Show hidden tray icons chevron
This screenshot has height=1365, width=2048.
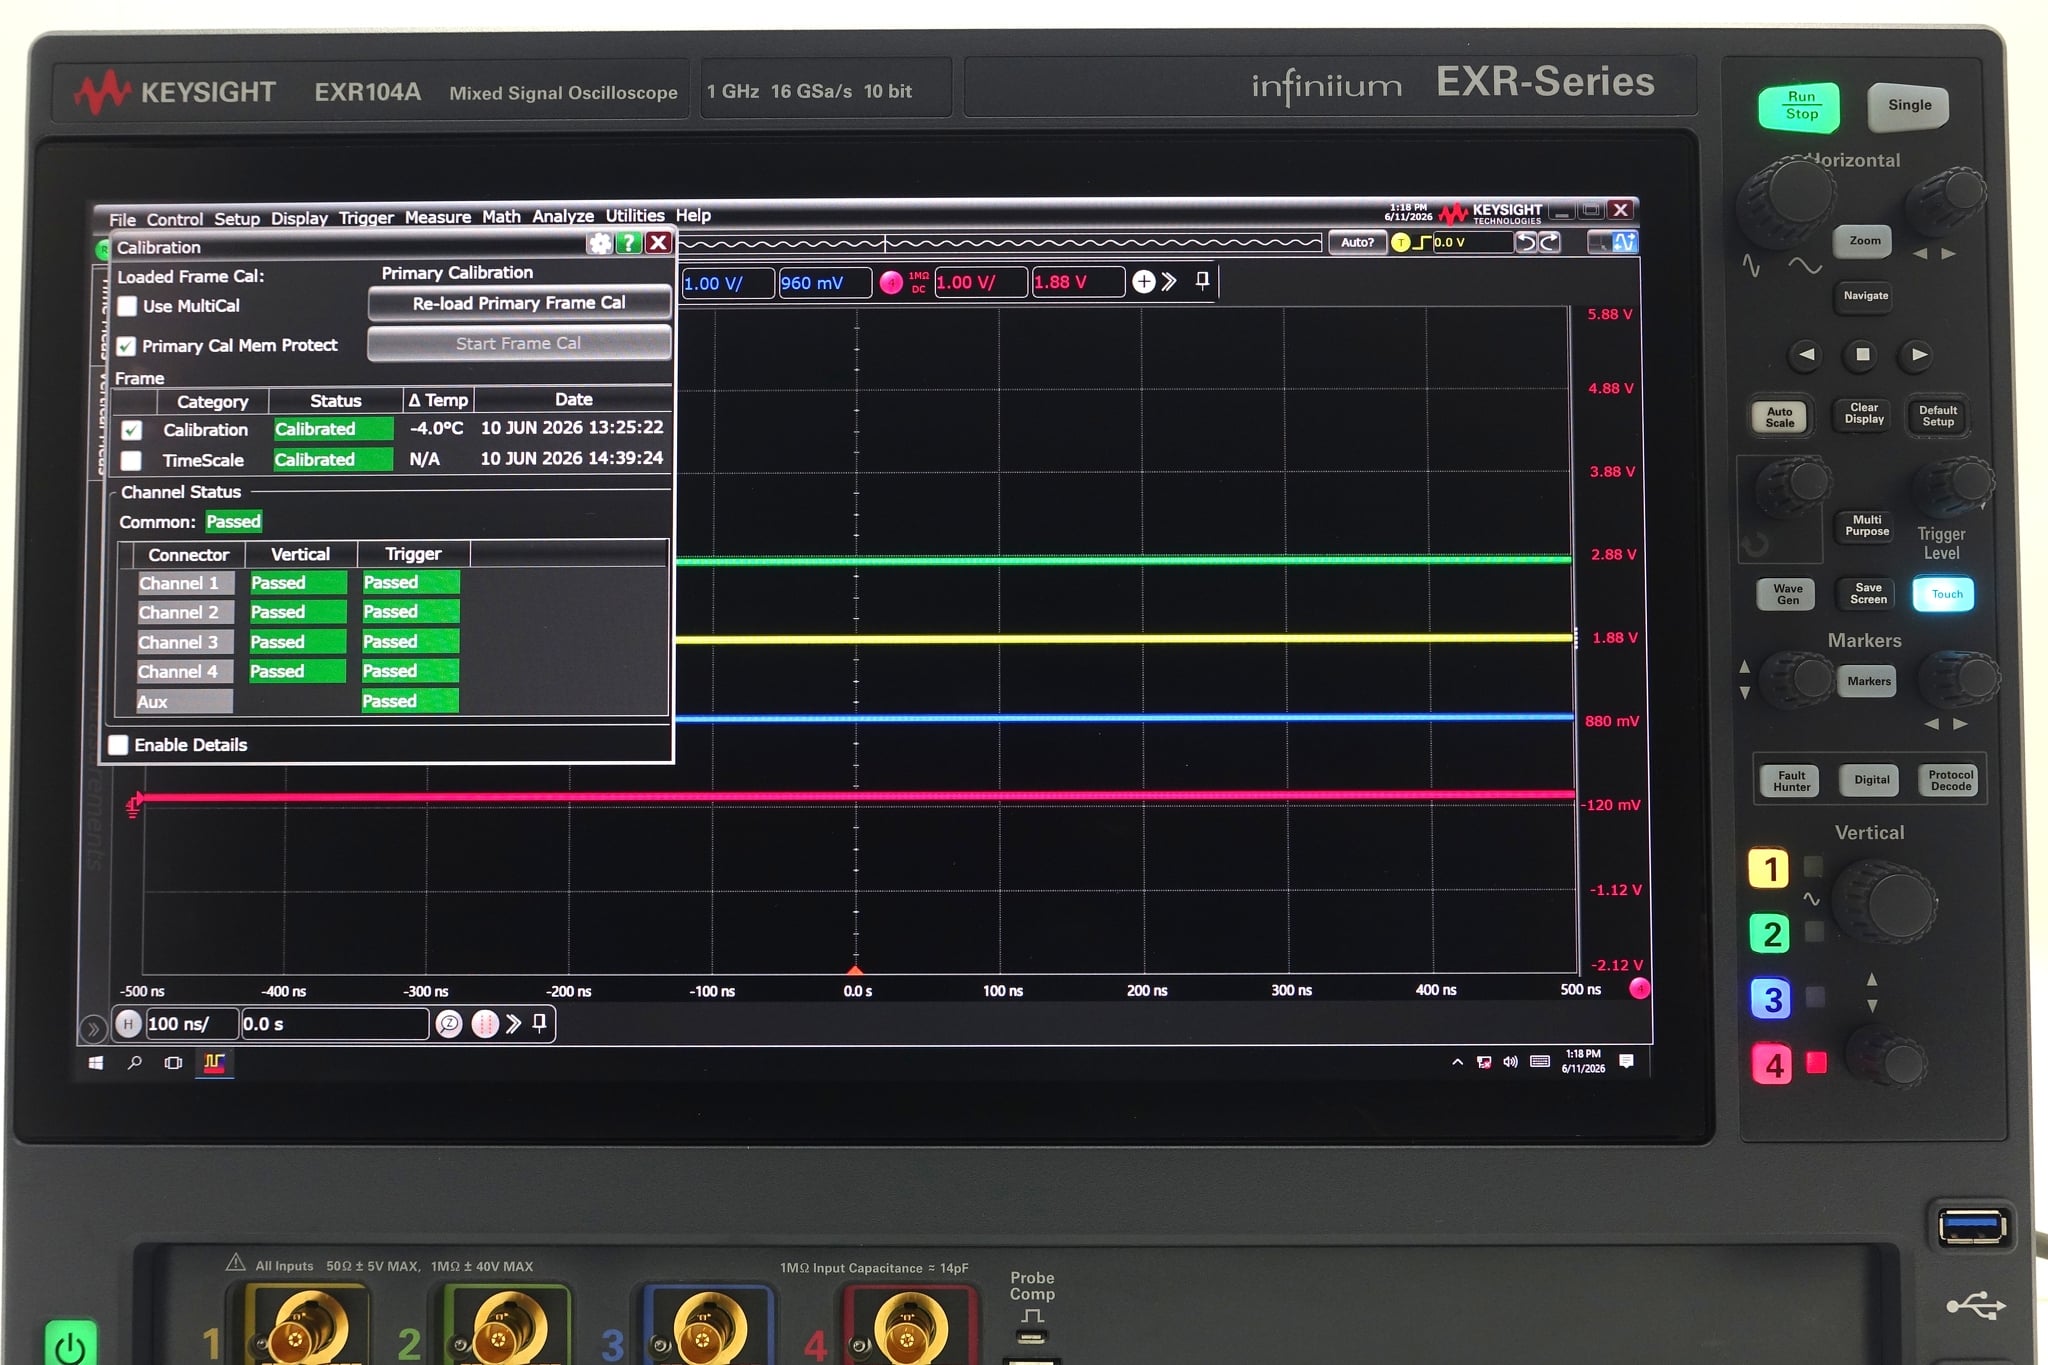pos(1457,1062)
